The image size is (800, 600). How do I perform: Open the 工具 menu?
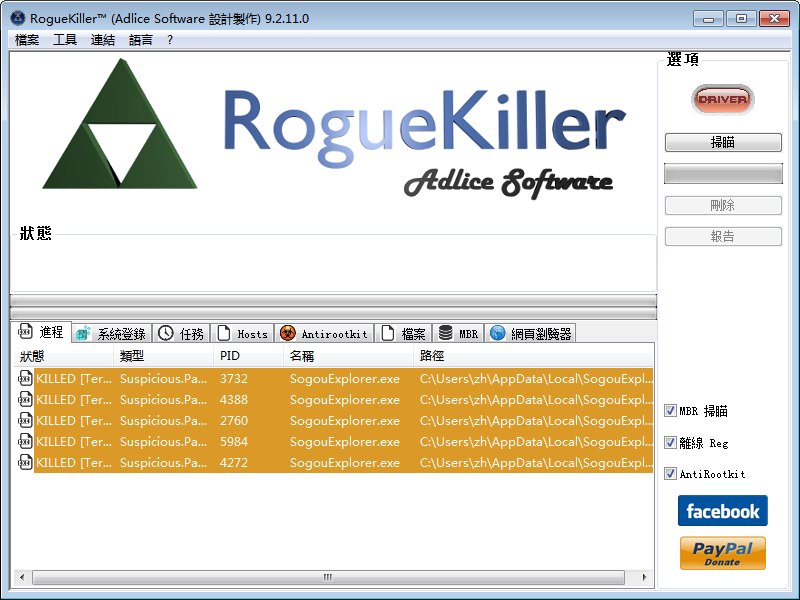65,40
